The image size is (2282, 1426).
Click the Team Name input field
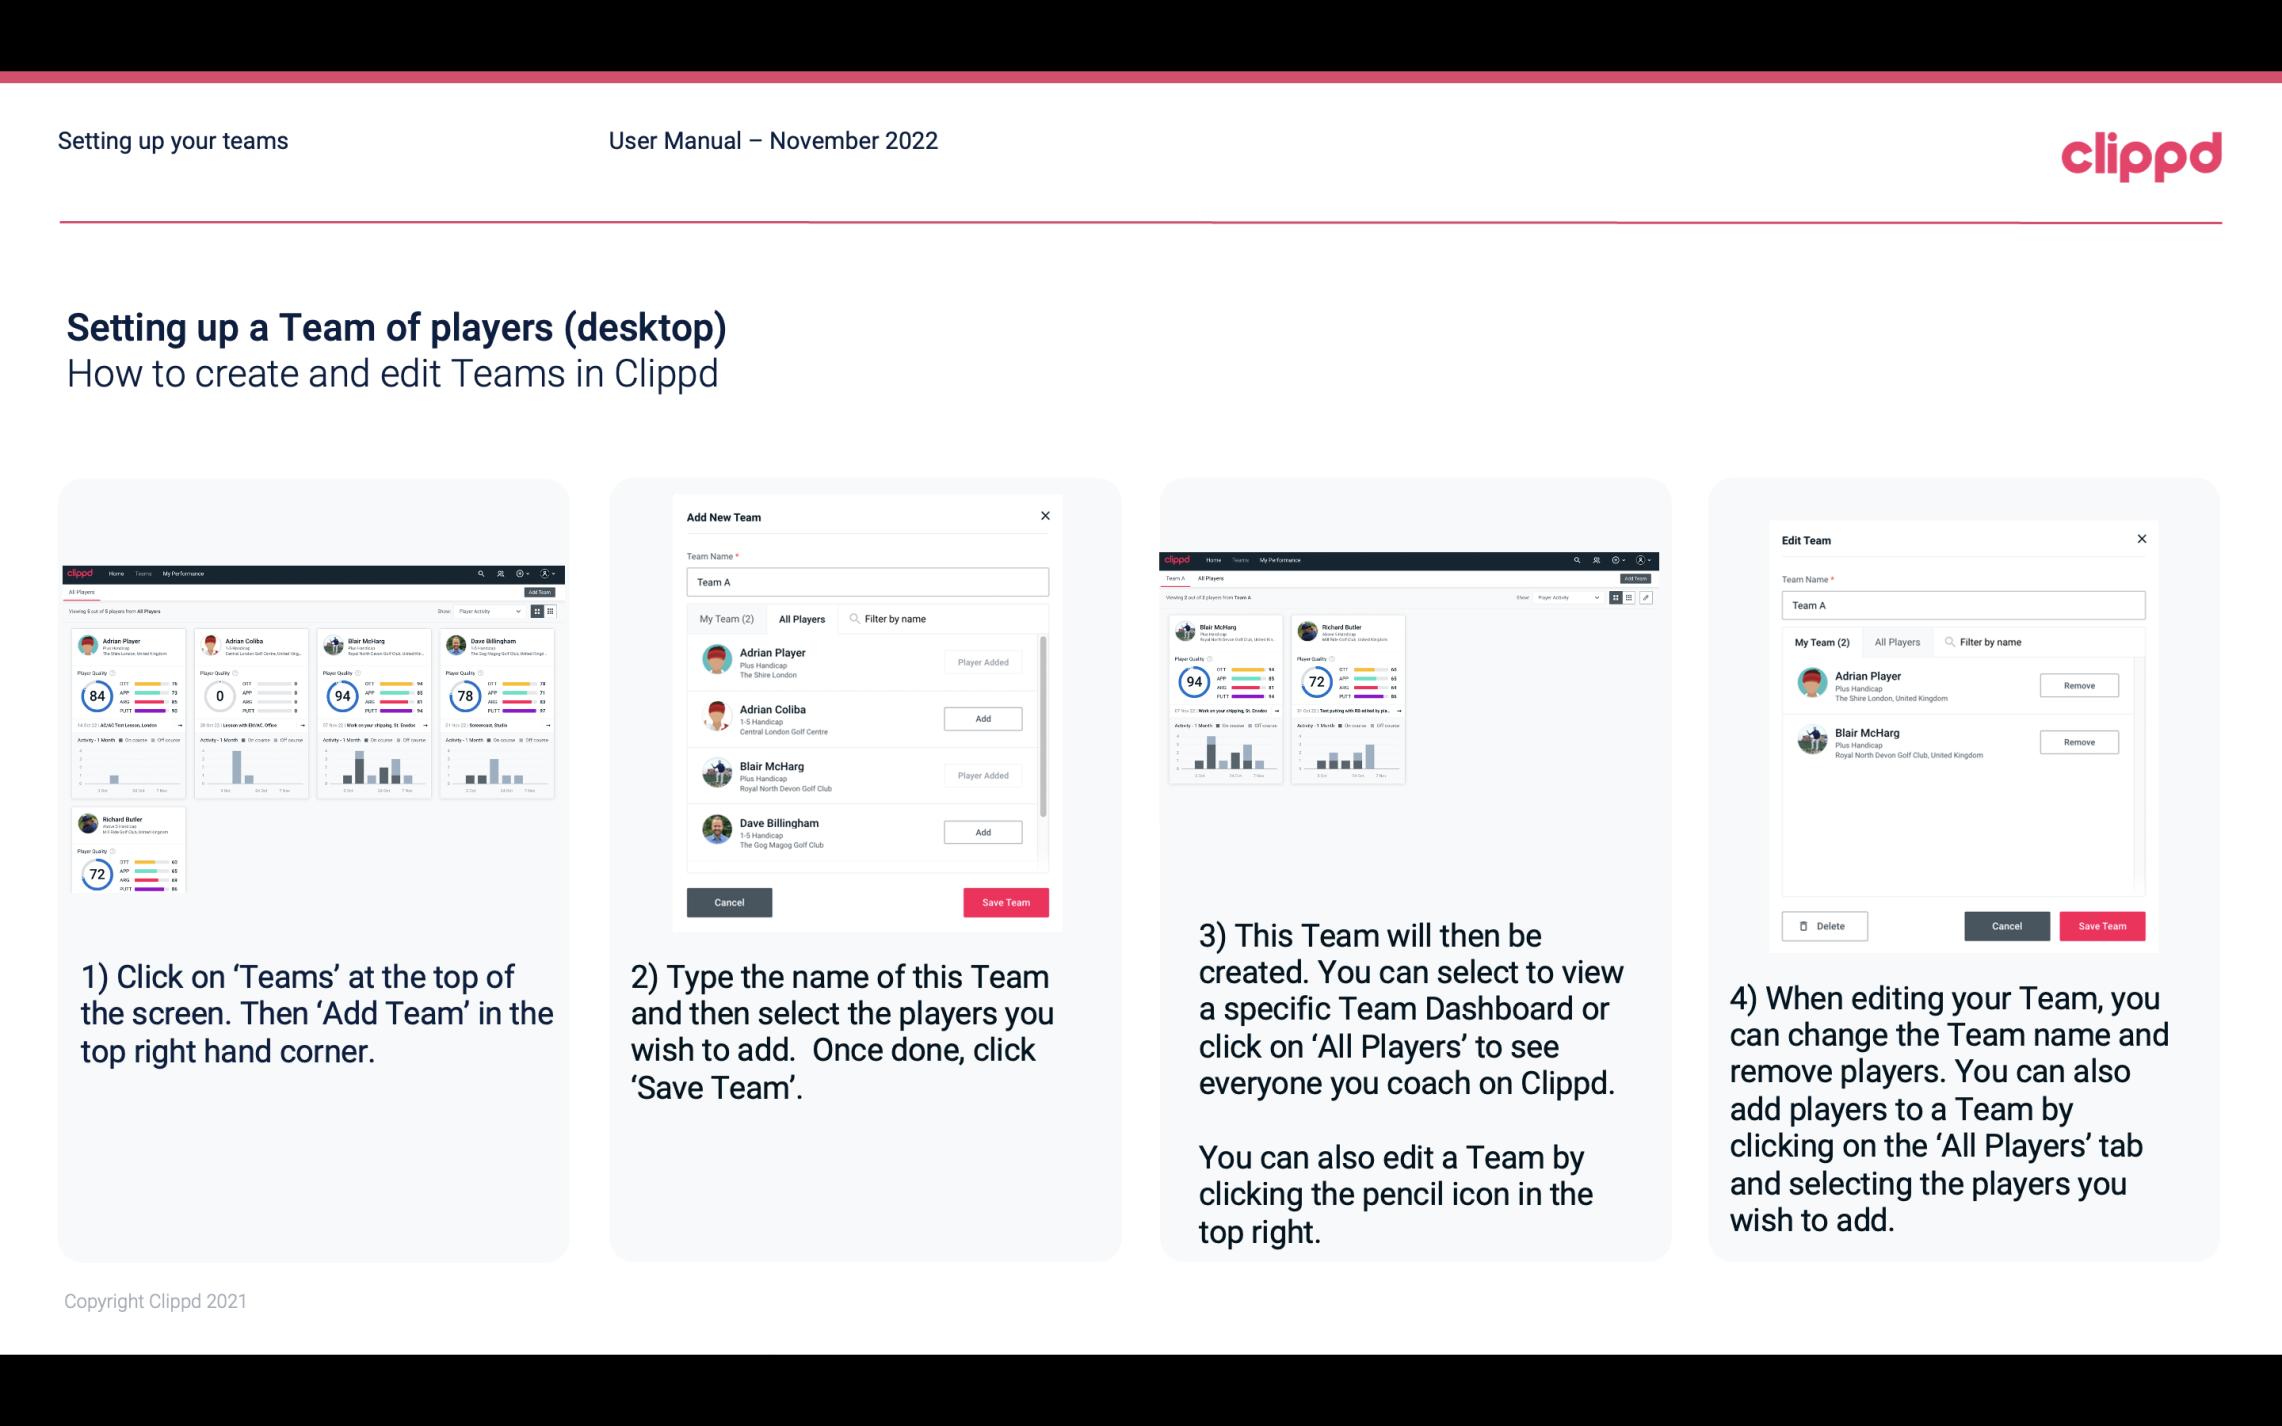tap(867, 582)
